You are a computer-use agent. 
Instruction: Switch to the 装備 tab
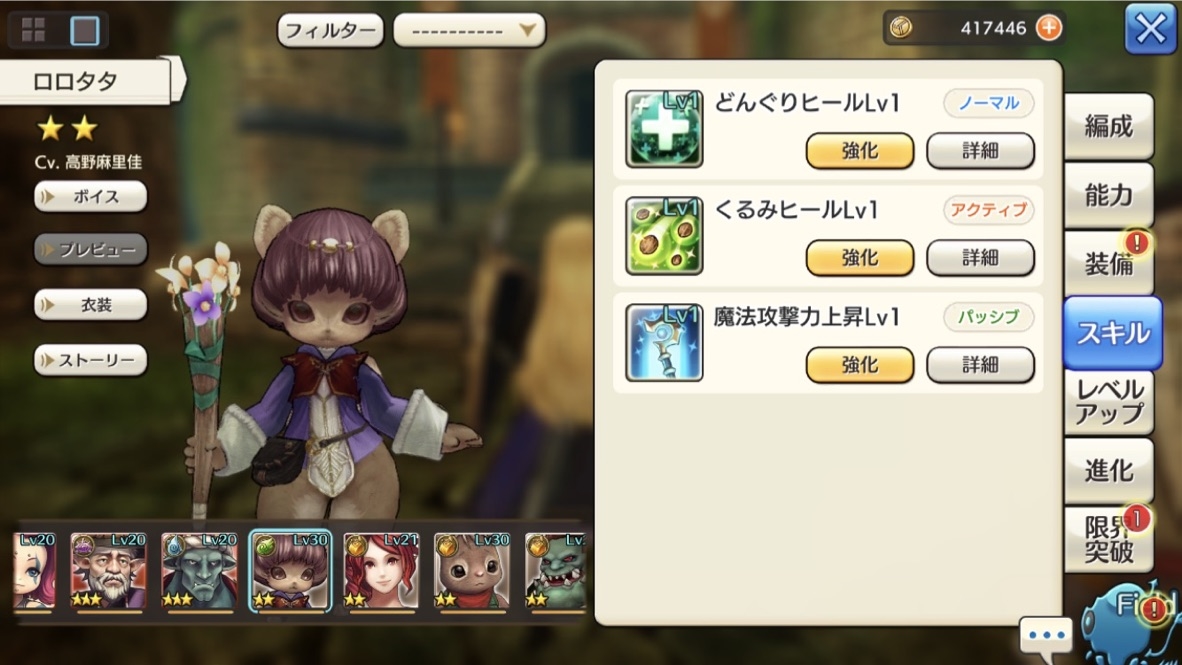pos(1109,264)
